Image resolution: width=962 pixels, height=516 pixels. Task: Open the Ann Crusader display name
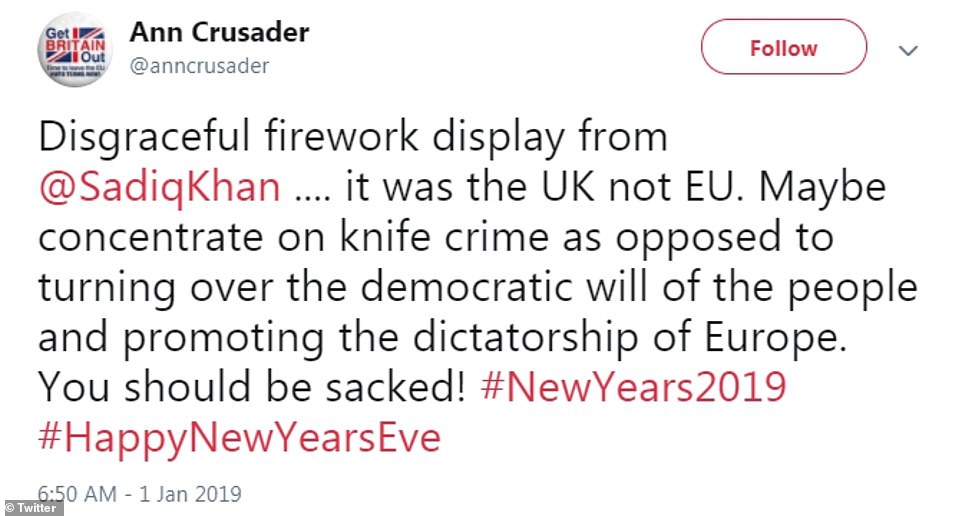(x=219, y=32)
